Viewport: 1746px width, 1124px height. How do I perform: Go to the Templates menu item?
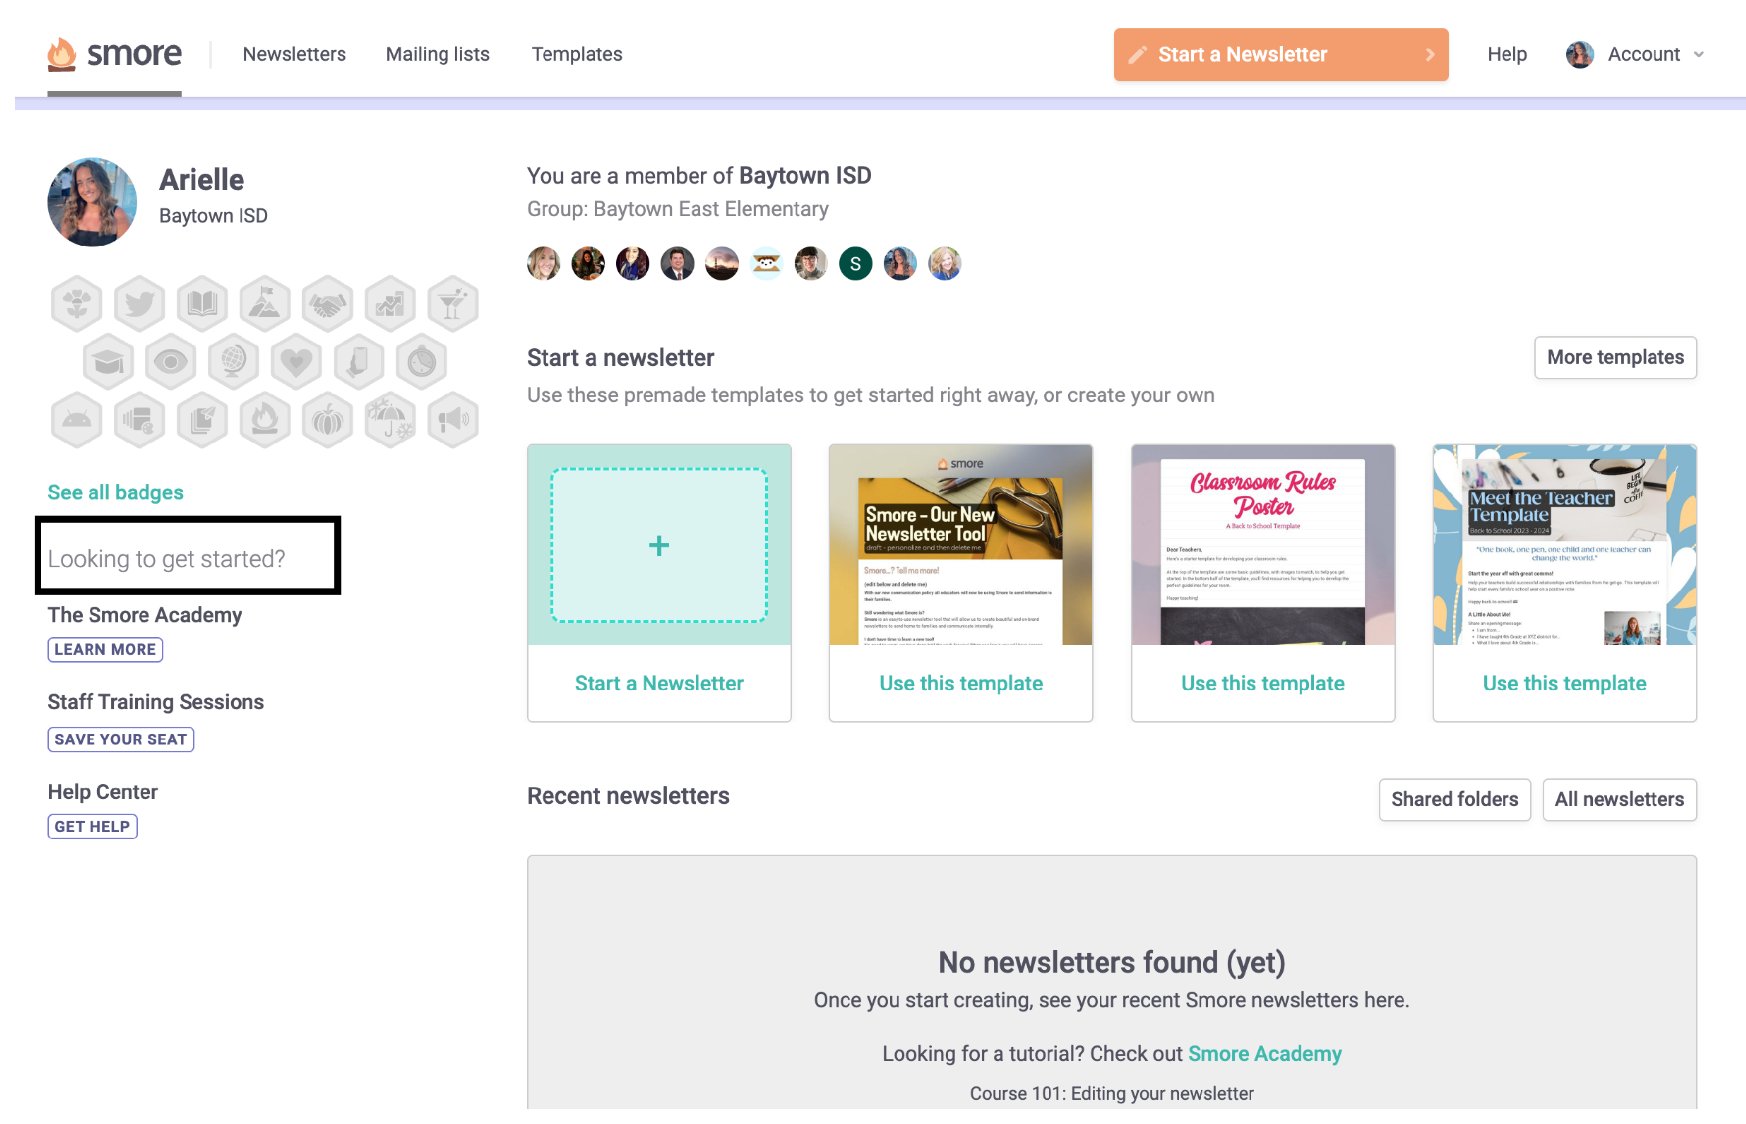pyautogui.click(x=576, y=54)
